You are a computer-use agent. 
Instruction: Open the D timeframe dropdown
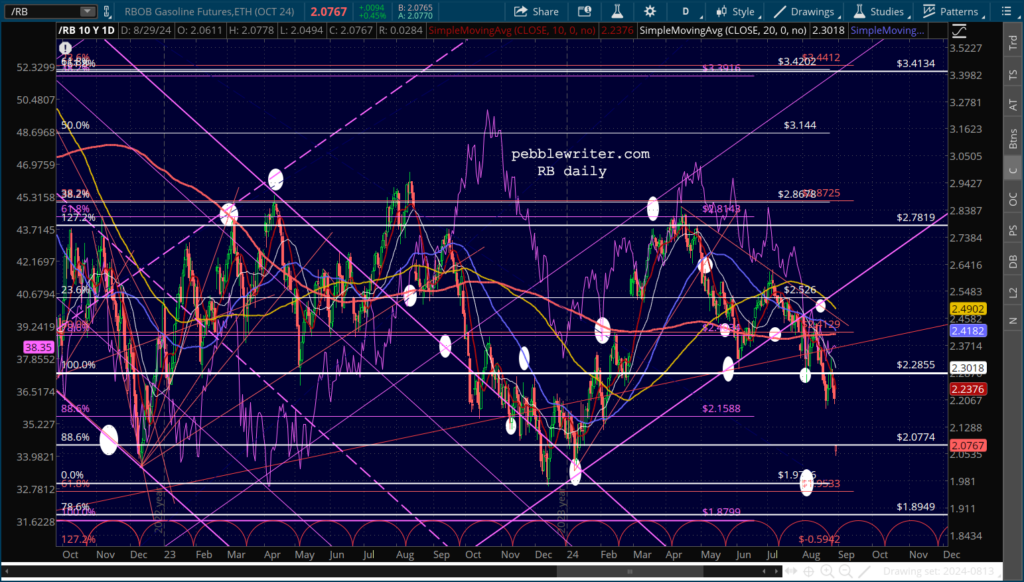[684, 12]
